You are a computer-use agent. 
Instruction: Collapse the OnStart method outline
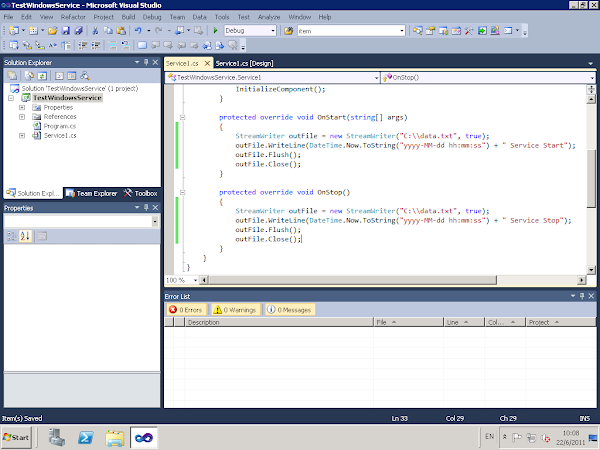click(183, 117)
